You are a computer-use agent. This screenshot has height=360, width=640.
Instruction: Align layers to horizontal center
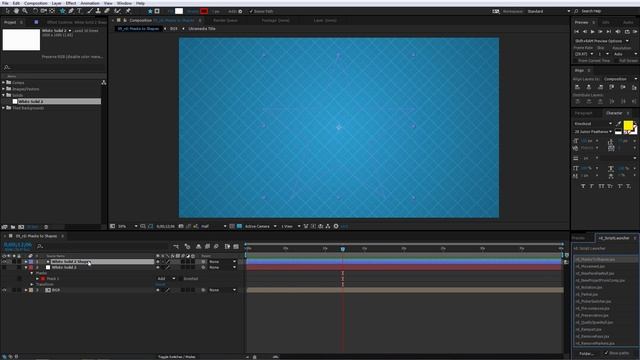pyautogui.click(x=589, y=87)
